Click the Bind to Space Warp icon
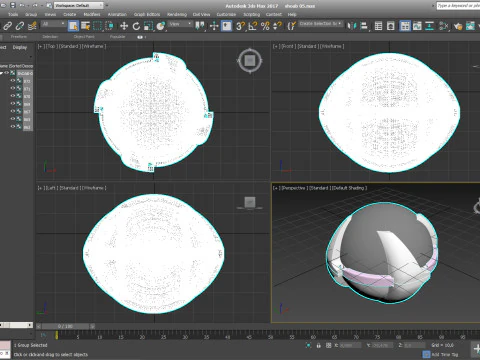Viewport: 480px width, 360px height. (32, 26)
